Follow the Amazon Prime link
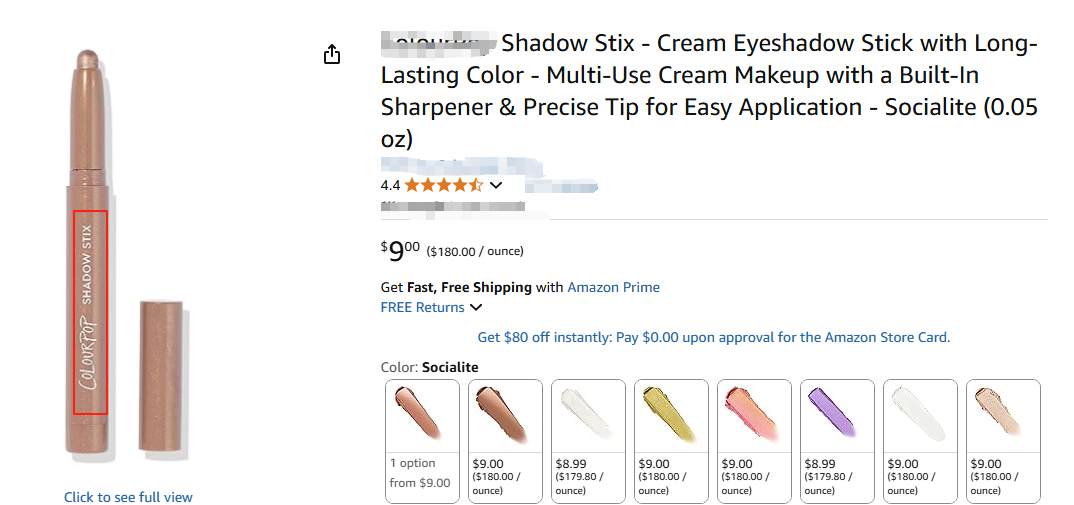This screenshot has height=505, width=1074. (x=613, y=287)
